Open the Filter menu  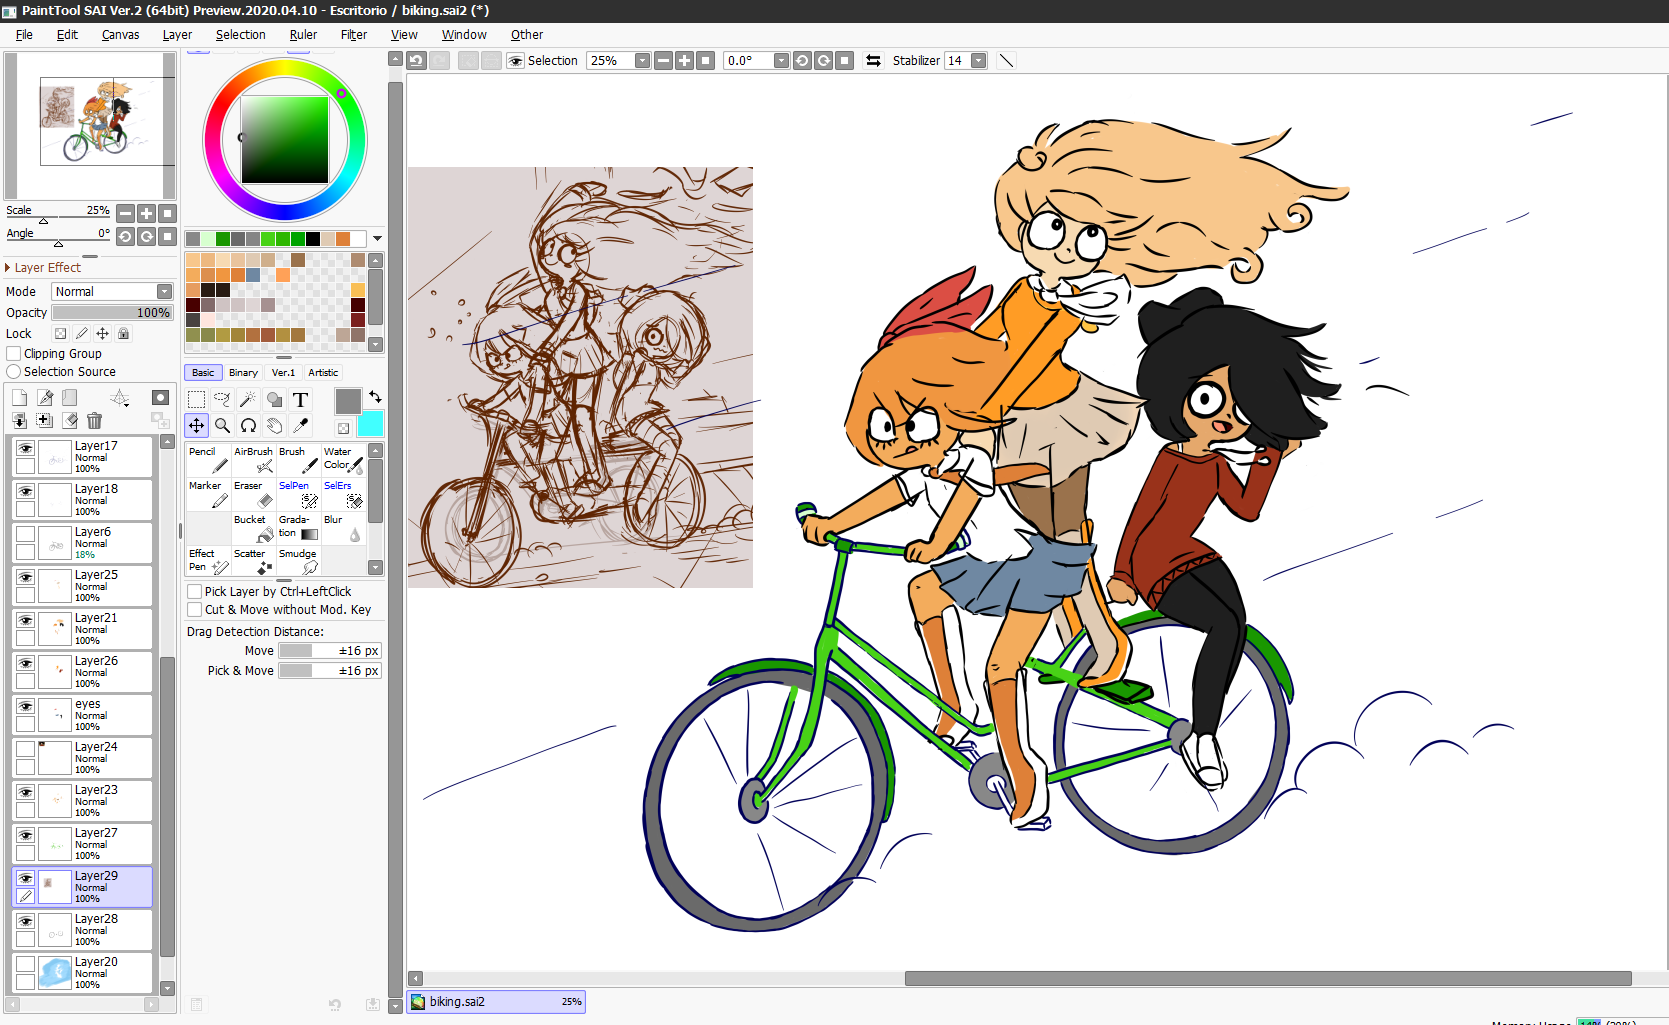(x=353, y=35)
